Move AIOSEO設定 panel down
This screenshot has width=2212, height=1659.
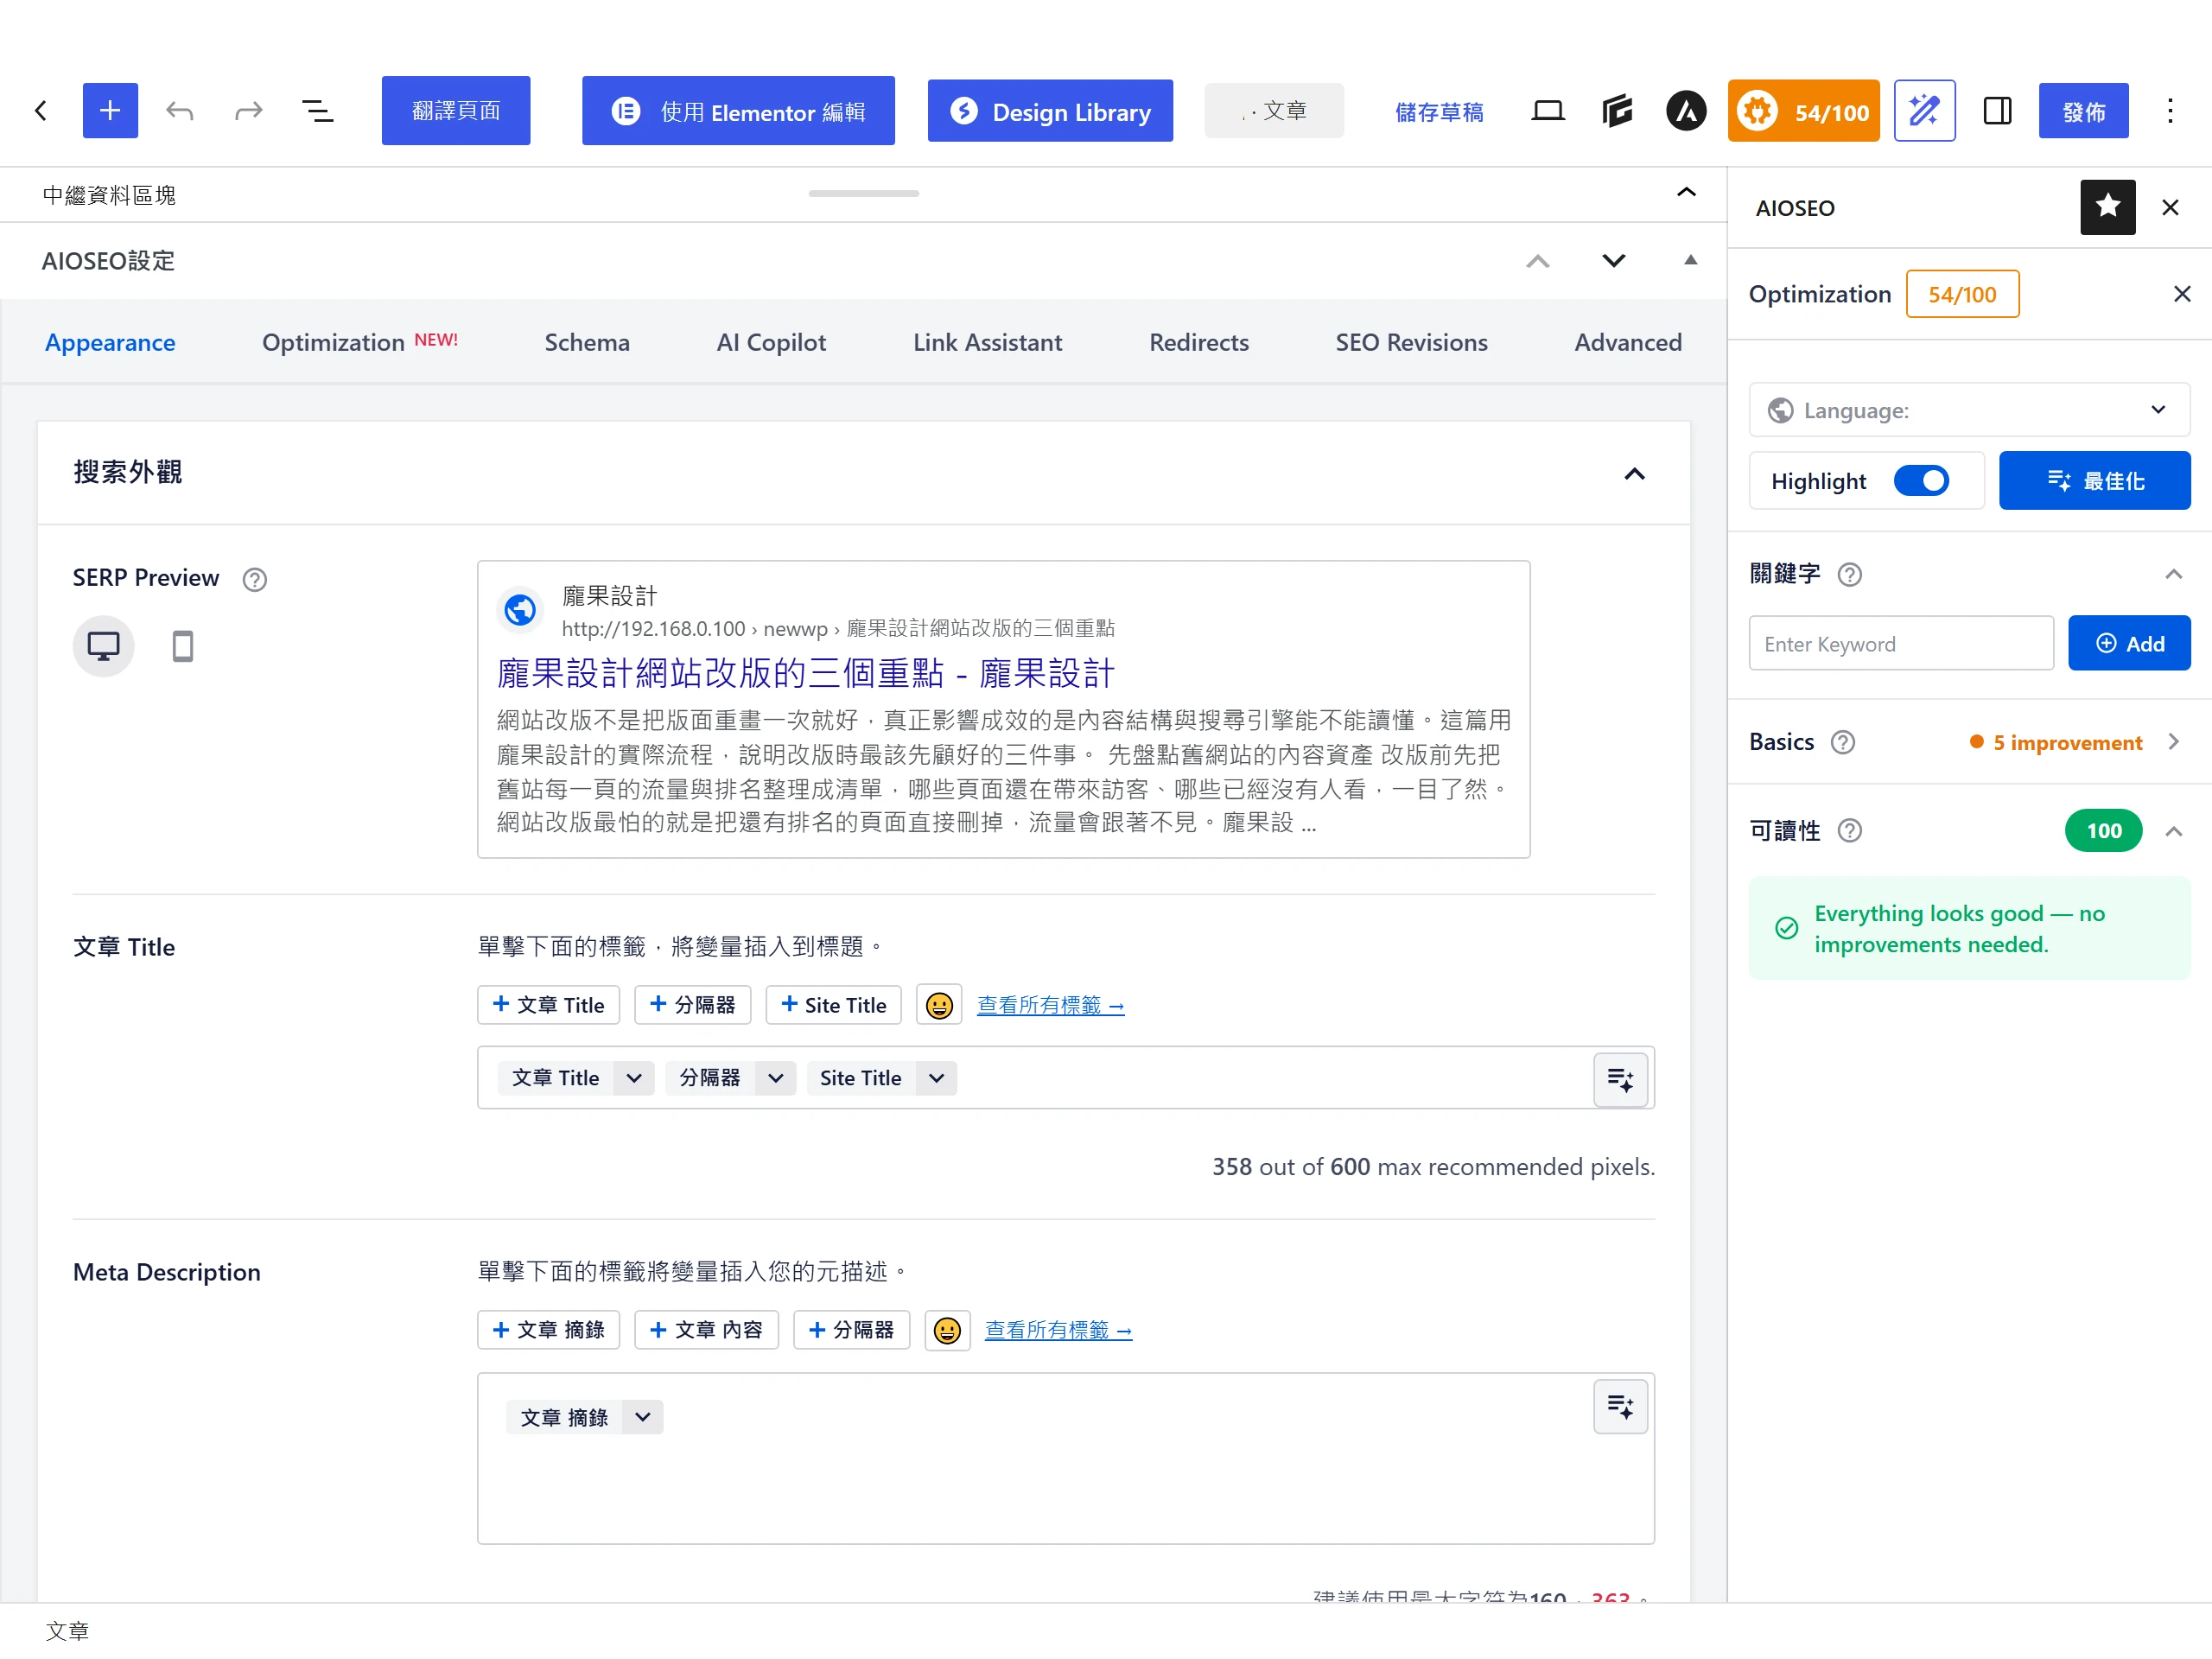(x=1613, y=261)
